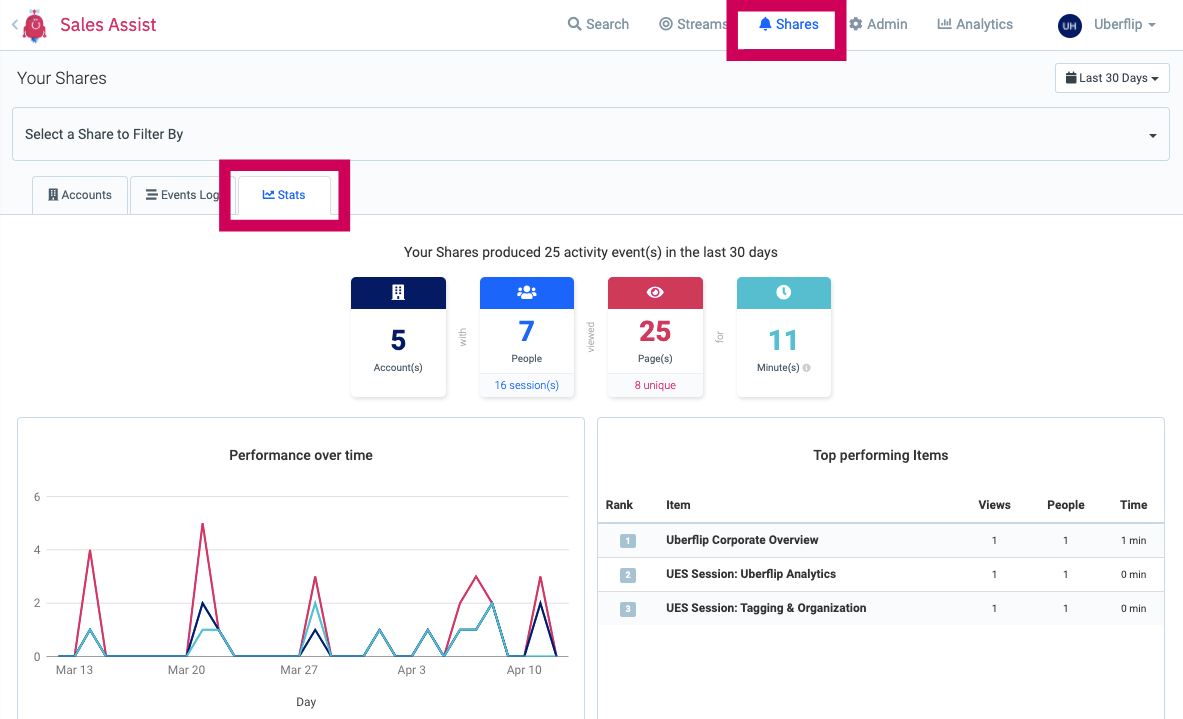Expand the Select a Share to Filter By dropdown
The width and height of the screenshot is (1183, 719).
click(591, 134)
